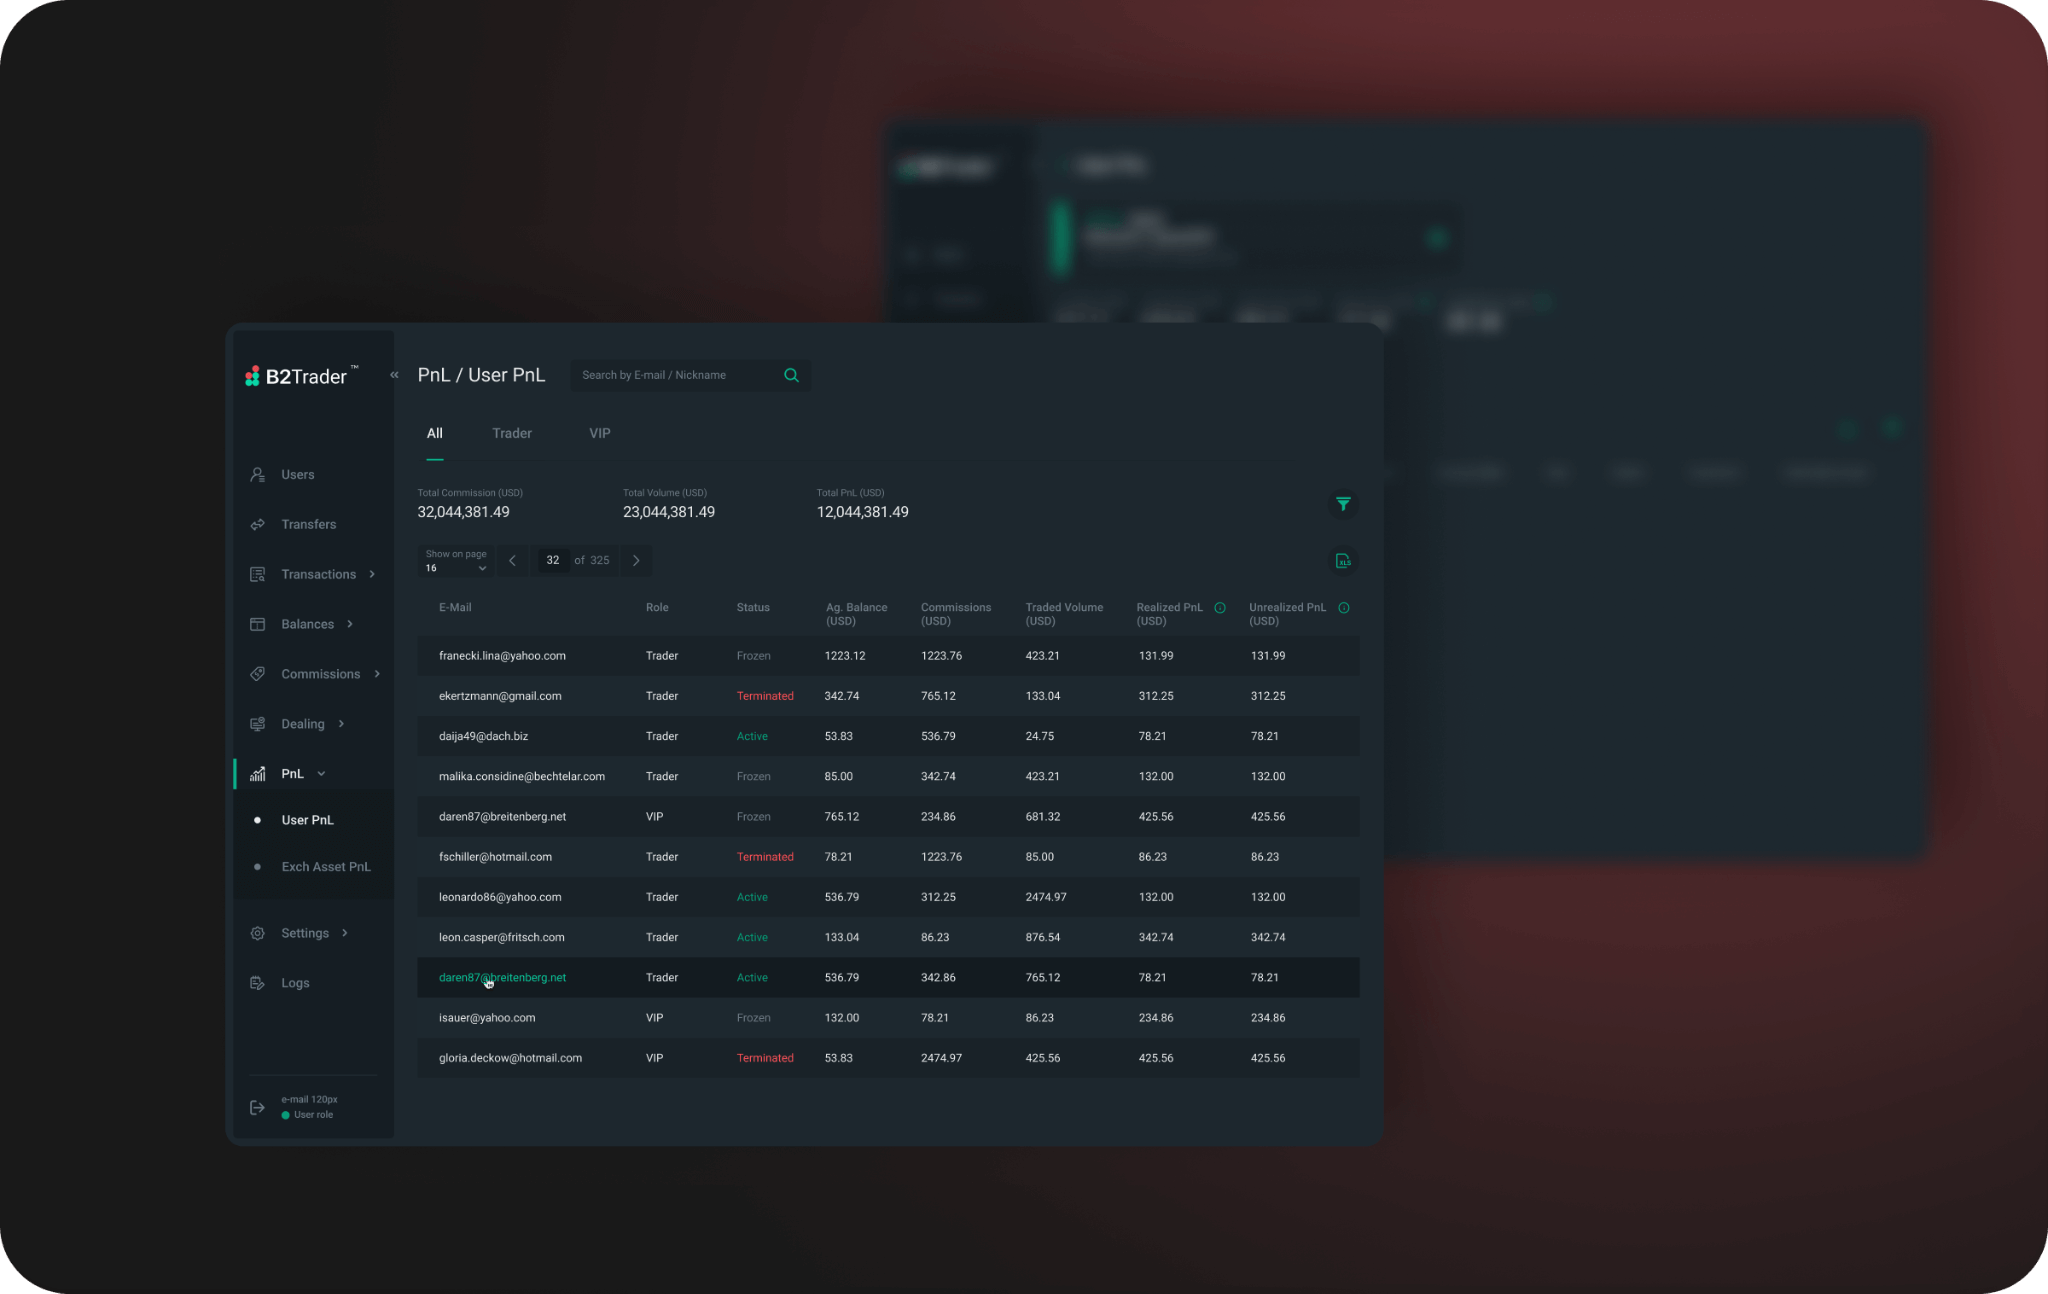Go to next page arrow
Viewport: 2048px width, 1294px height.
tap(636, 561)
